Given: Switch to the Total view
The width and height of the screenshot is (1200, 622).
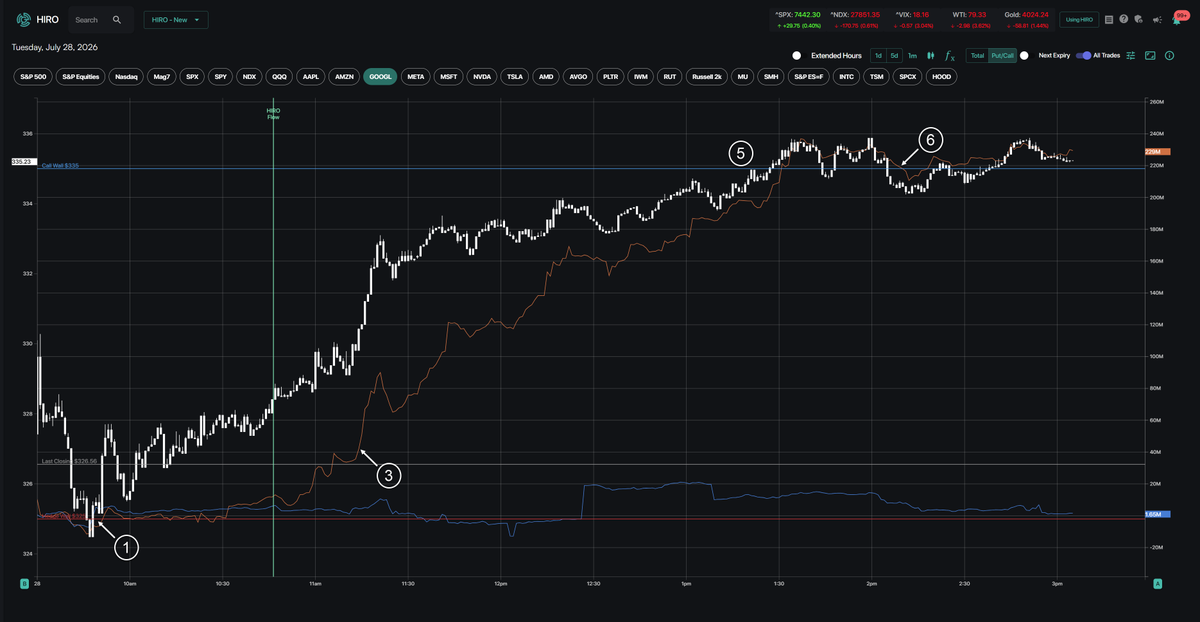Looking at the screenshot, I should tap(978, 56).
